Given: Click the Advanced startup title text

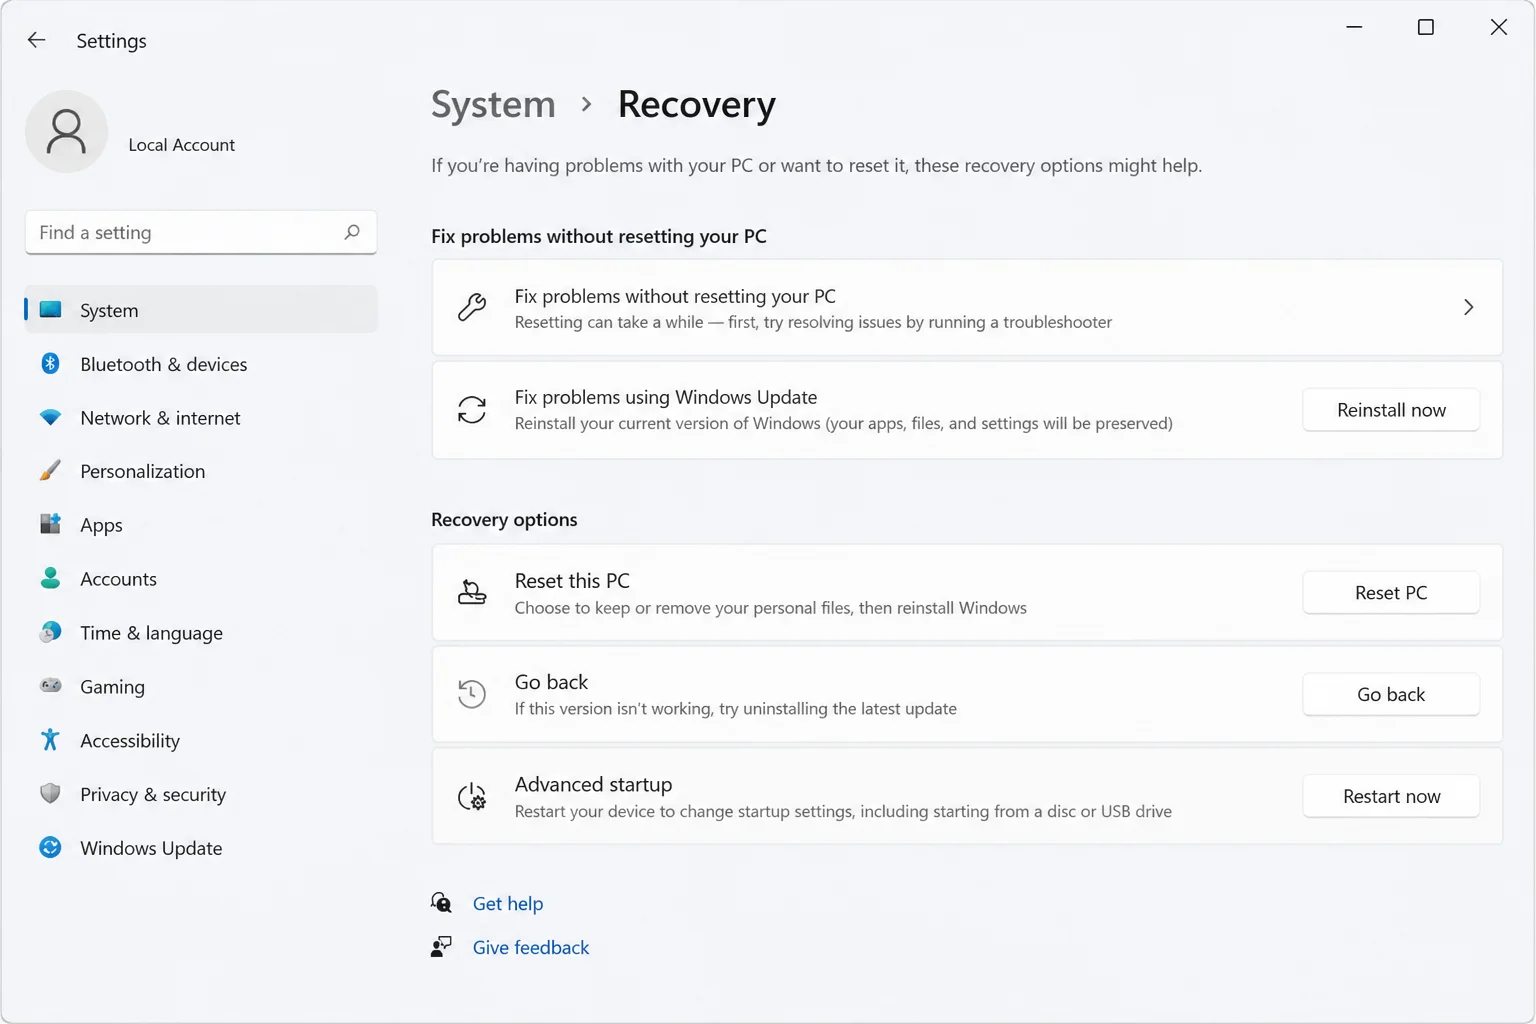Looking at the screenshot, I should point(593,784).
